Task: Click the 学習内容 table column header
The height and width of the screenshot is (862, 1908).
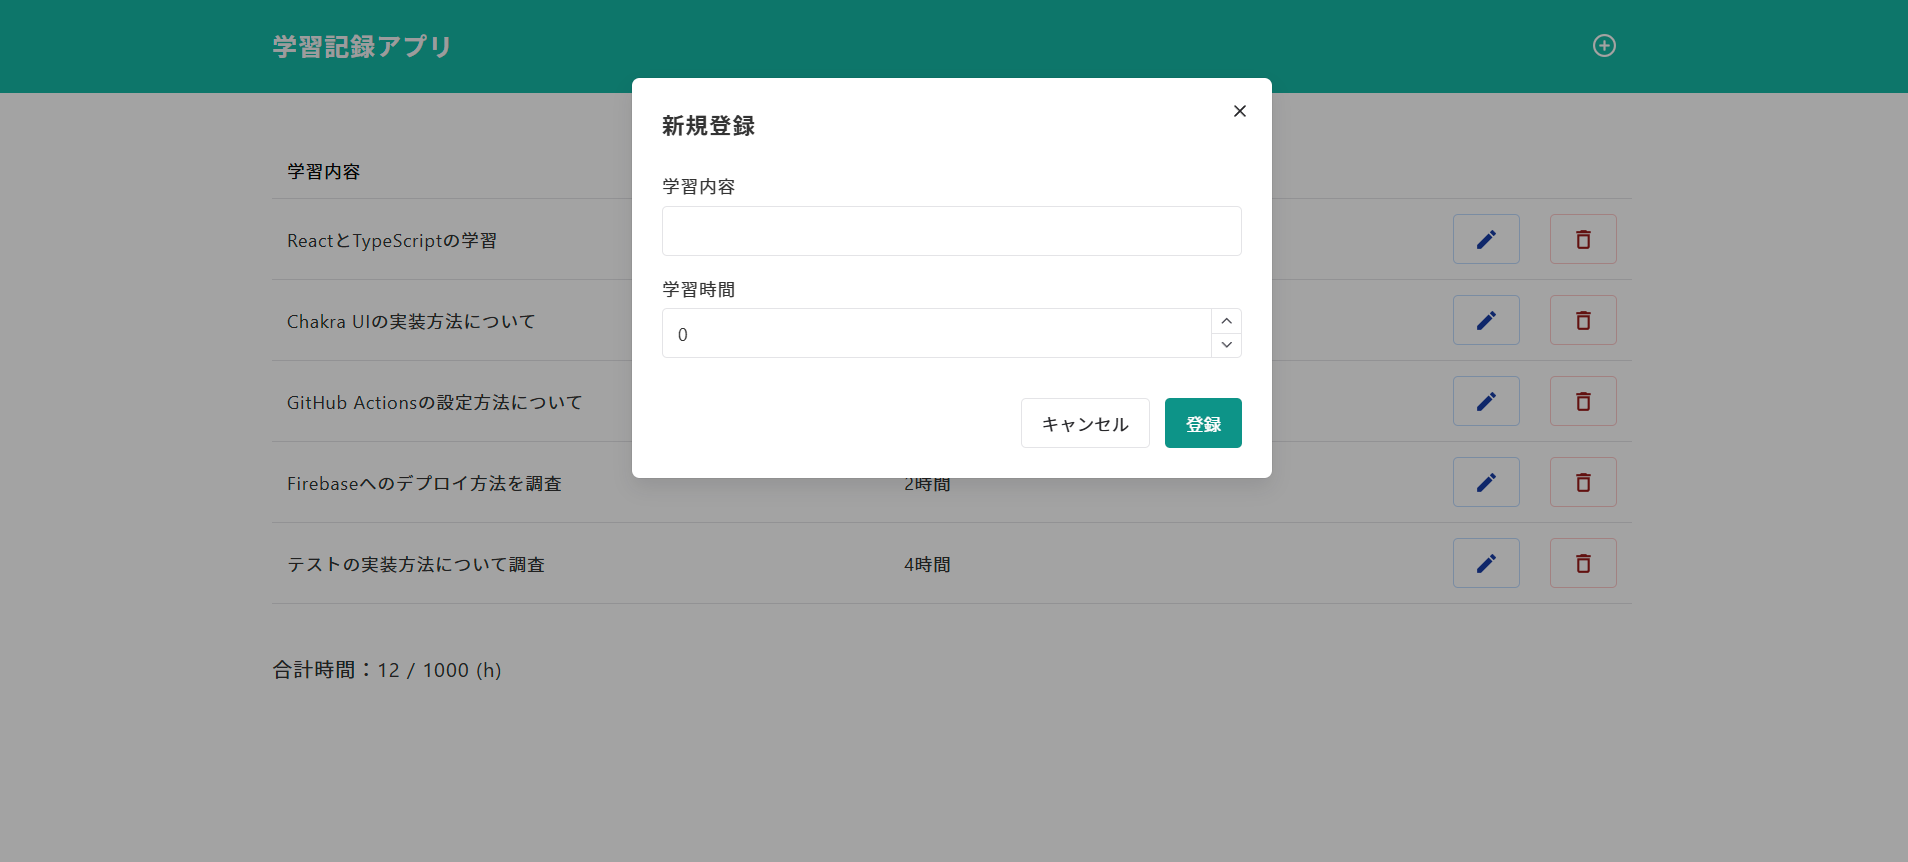Action: pos(323,171)
